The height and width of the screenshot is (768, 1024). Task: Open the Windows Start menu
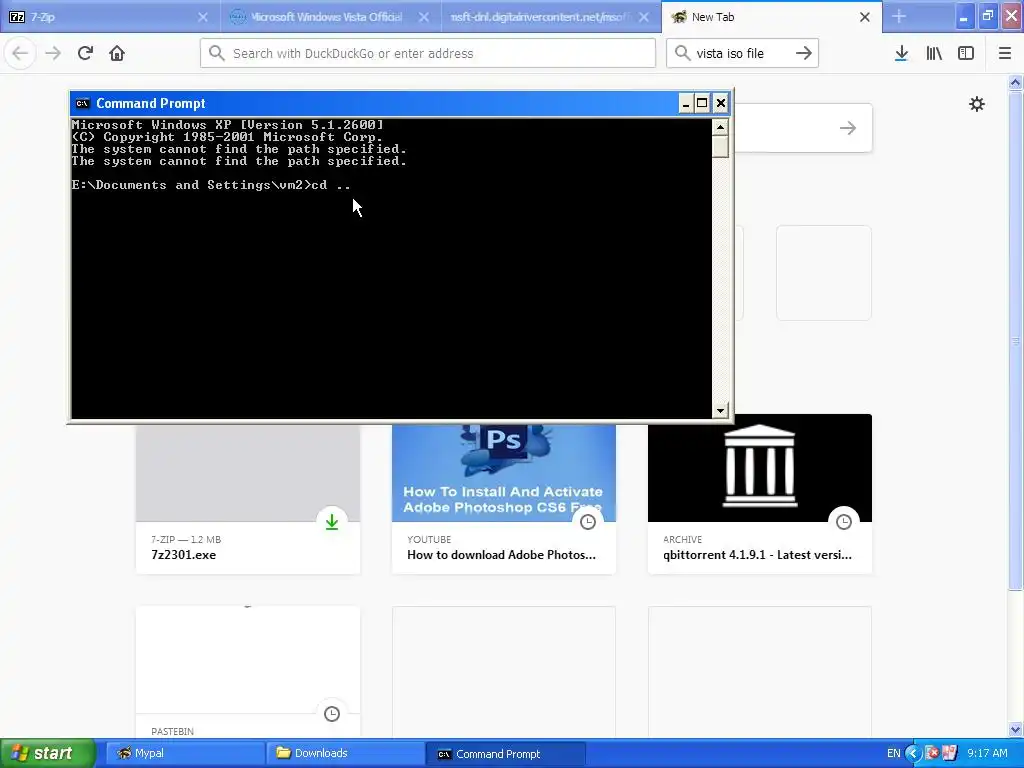point(47,753)
